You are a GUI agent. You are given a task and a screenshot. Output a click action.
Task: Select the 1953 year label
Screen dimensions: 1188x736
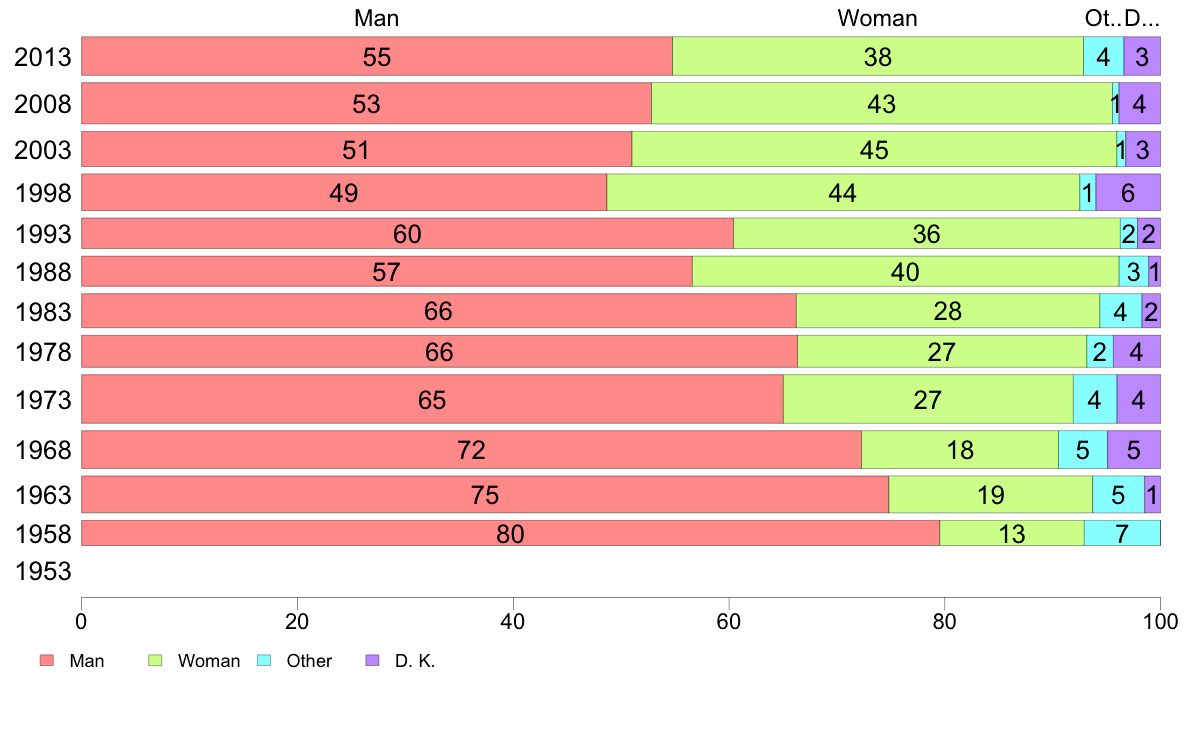click(43, 573)
